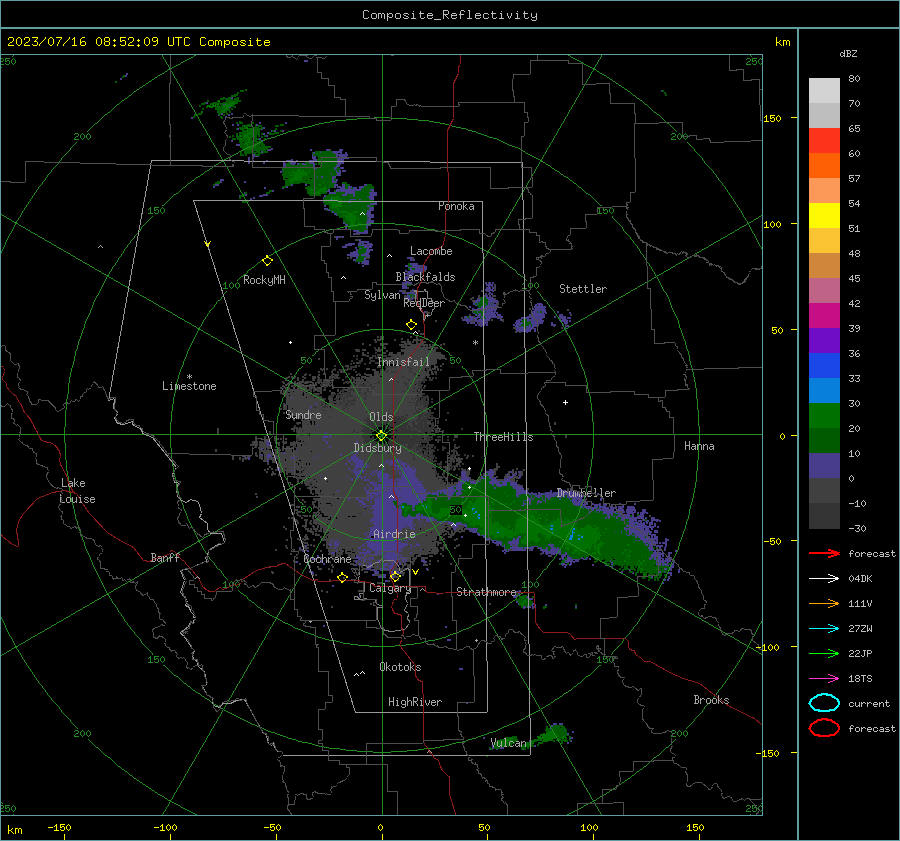This screenshot has width=900, height=841.
Task: Click the RedDeer city label
Action: pyautogui.click(x=424, y=303)
